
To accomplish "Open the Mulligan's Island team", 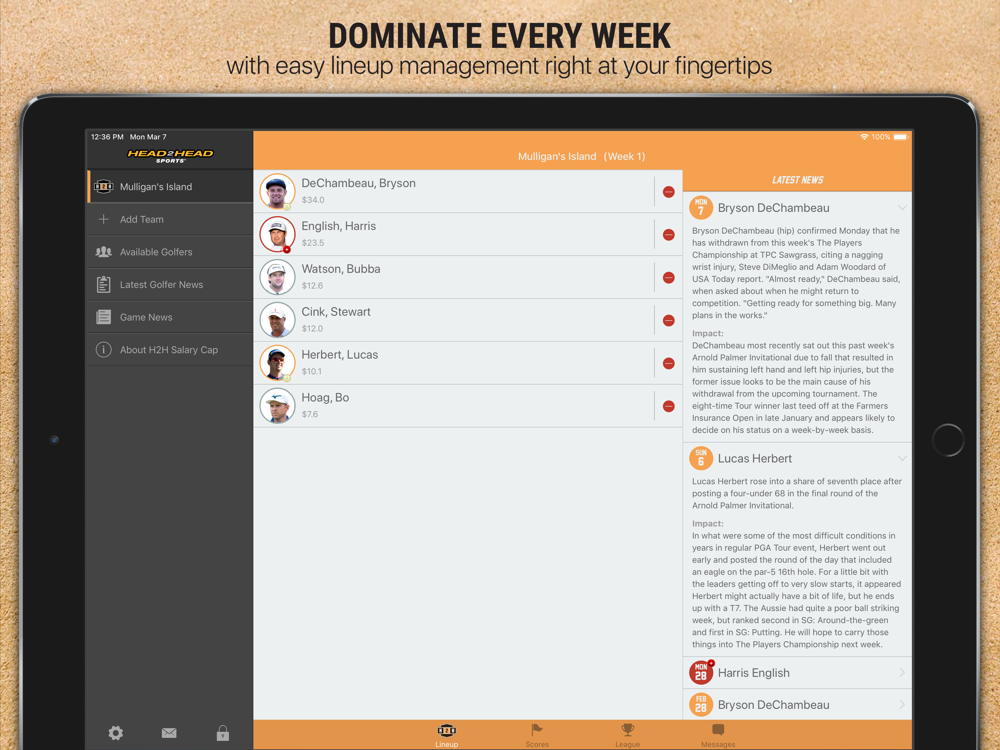I will (170, 187).
